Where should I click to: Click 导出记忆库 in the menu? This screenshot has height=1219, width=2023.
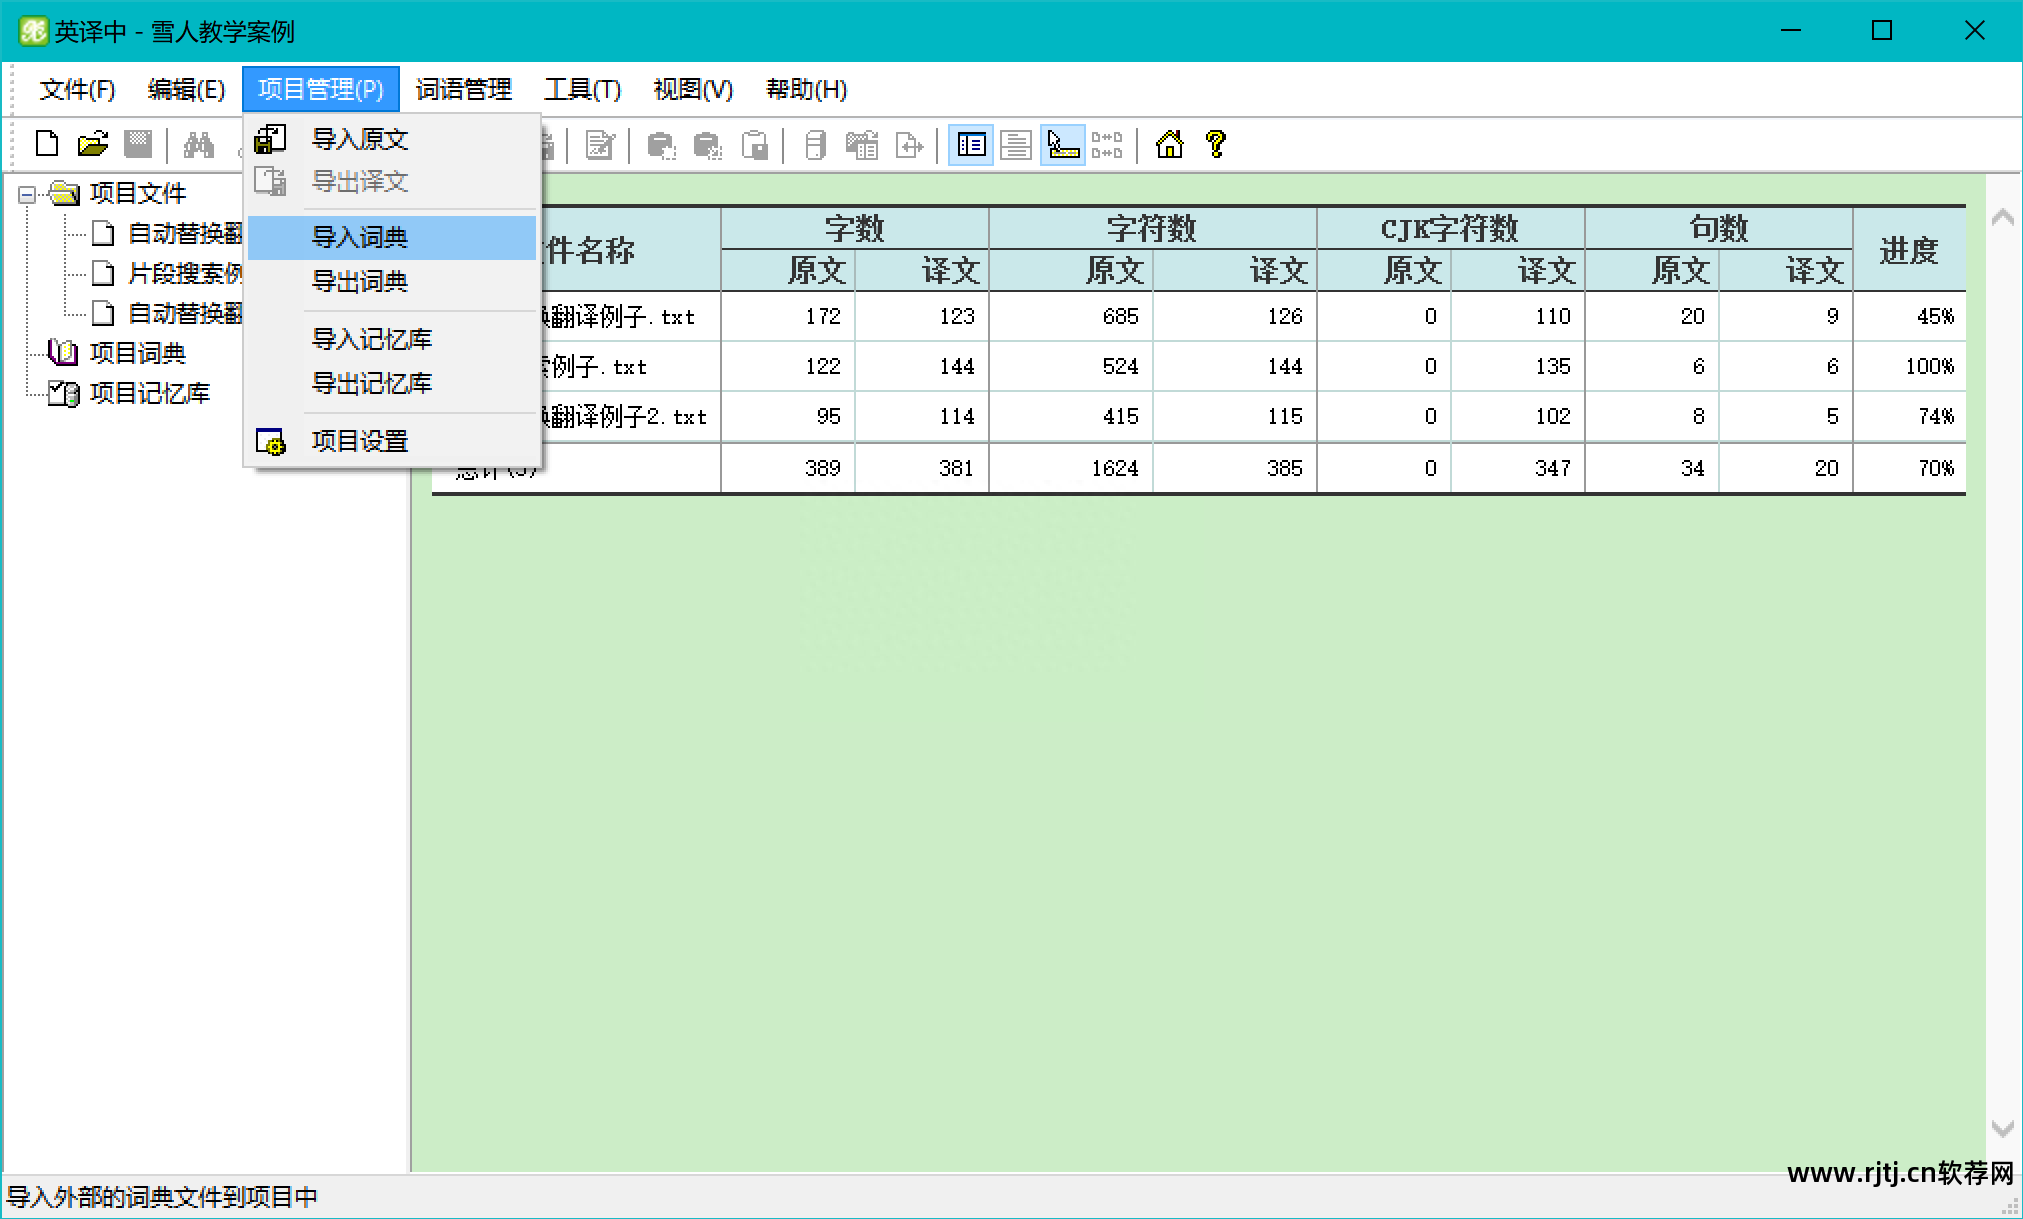pos(371,383)
